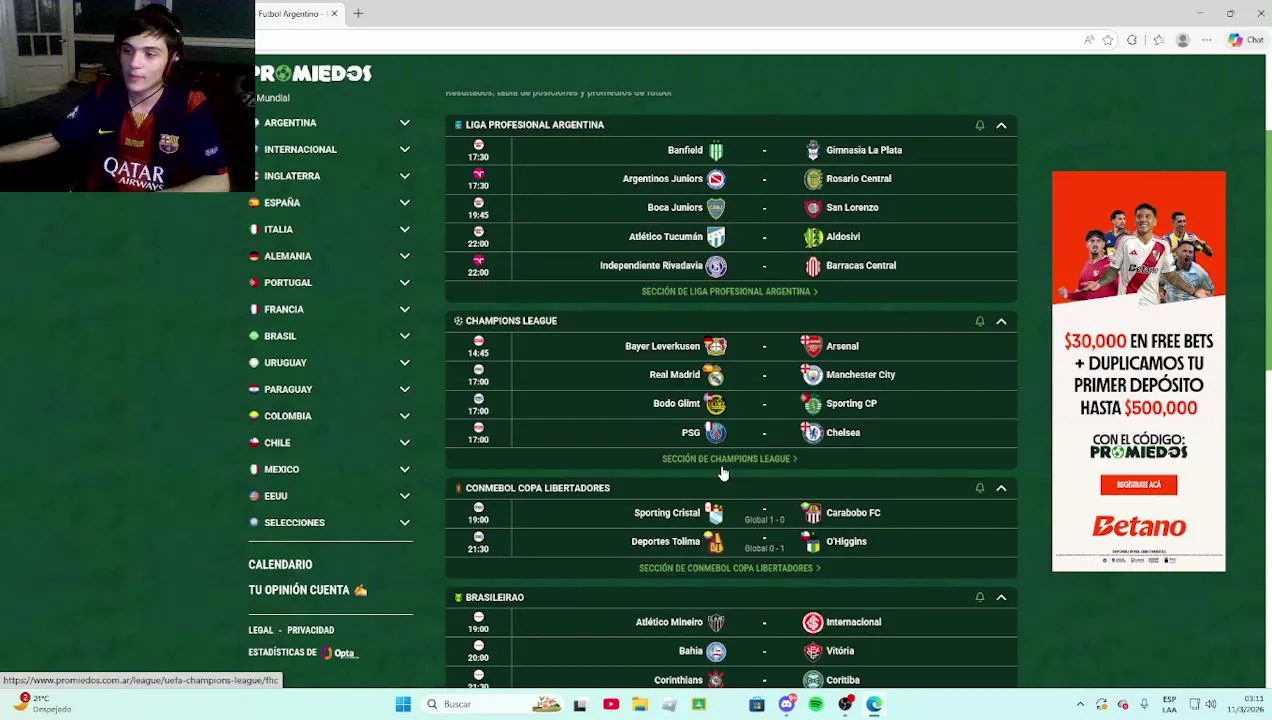Screen dimensions: 1272x720
Task: Select Alemania in sidebar
Action: (288, 256)
